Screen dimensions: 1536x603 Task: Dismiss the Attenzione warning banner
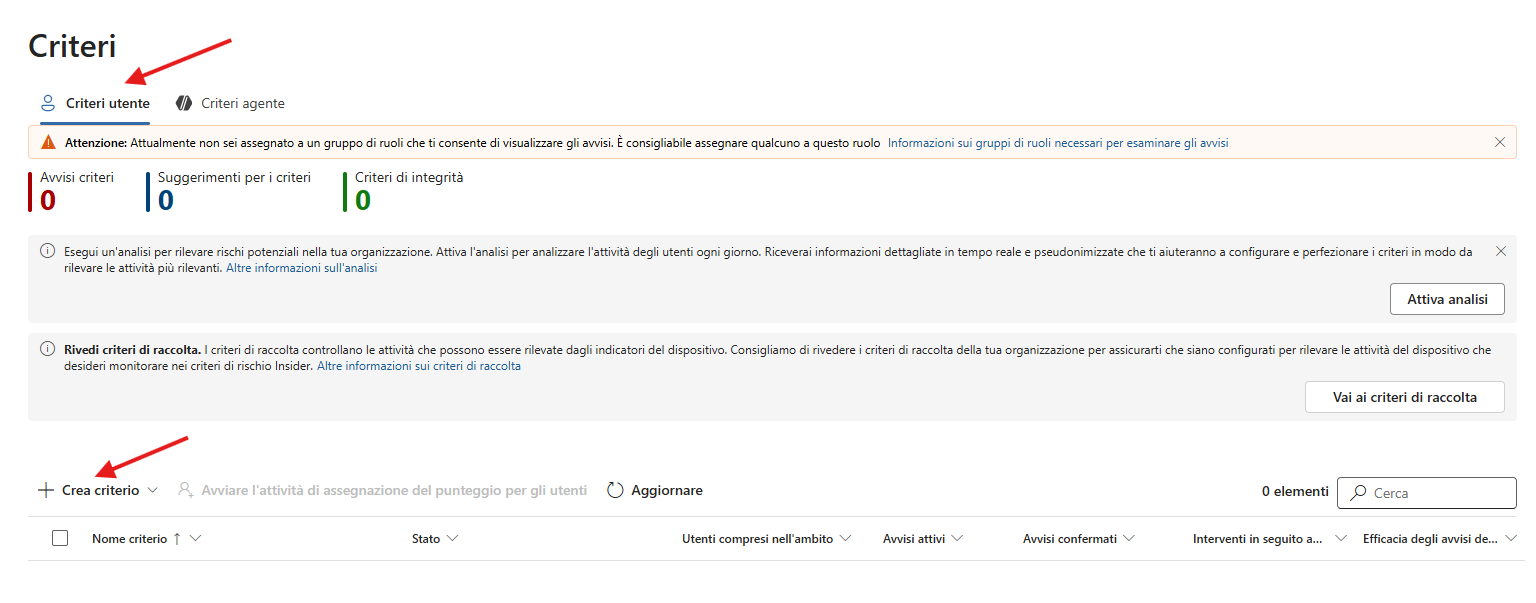[x=1499, y=143]
